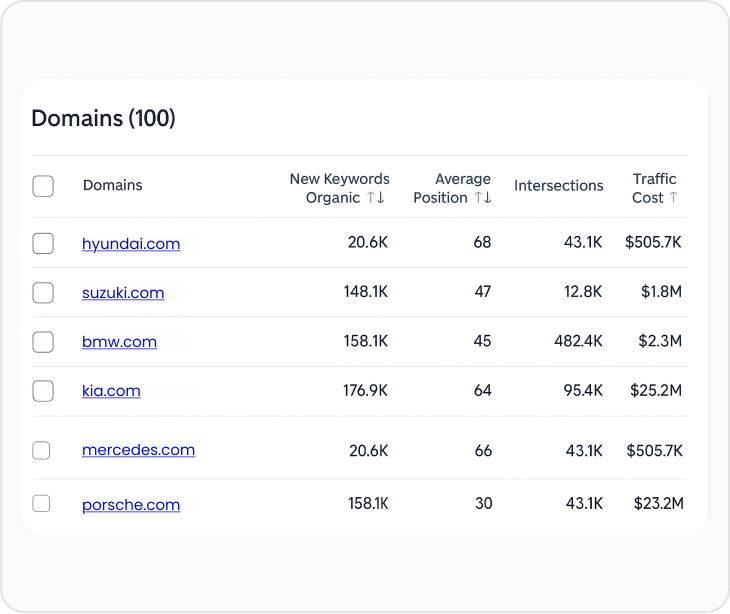
Task: Follow the kia.com domain link
Action: [111, 391]
